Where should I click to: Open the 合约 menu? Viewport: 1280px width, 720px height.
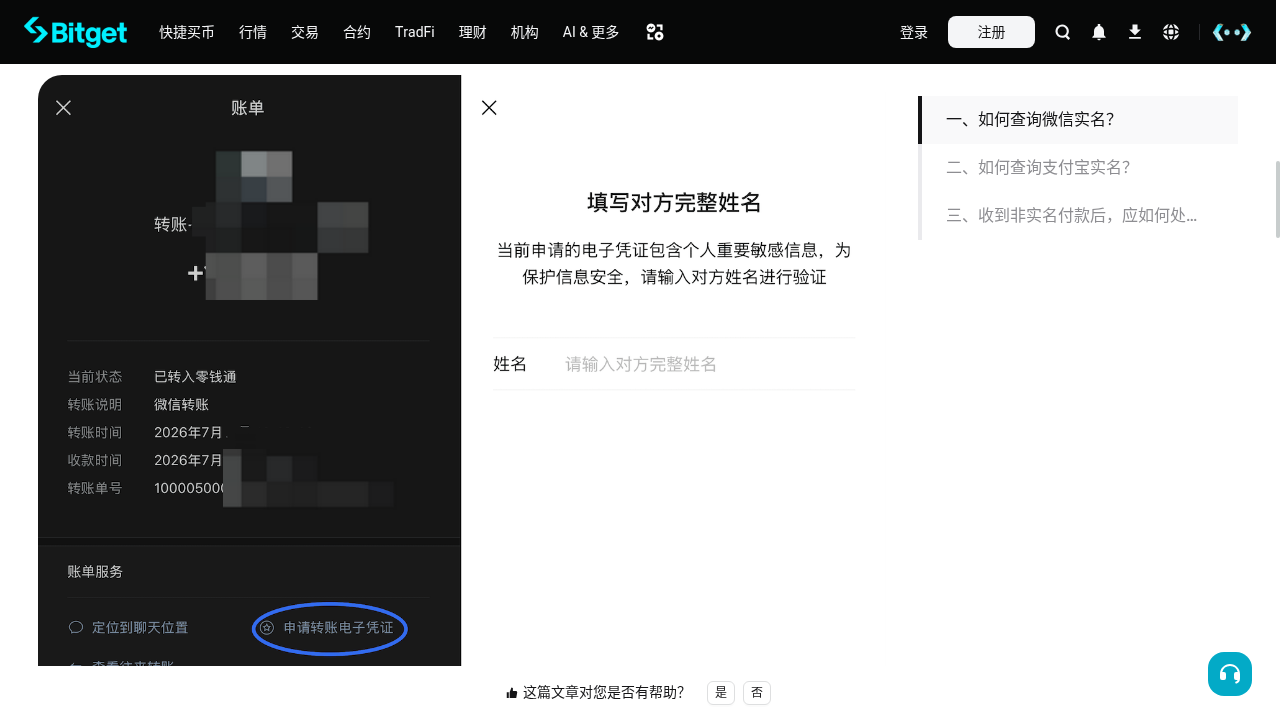[x=357, y=32]
